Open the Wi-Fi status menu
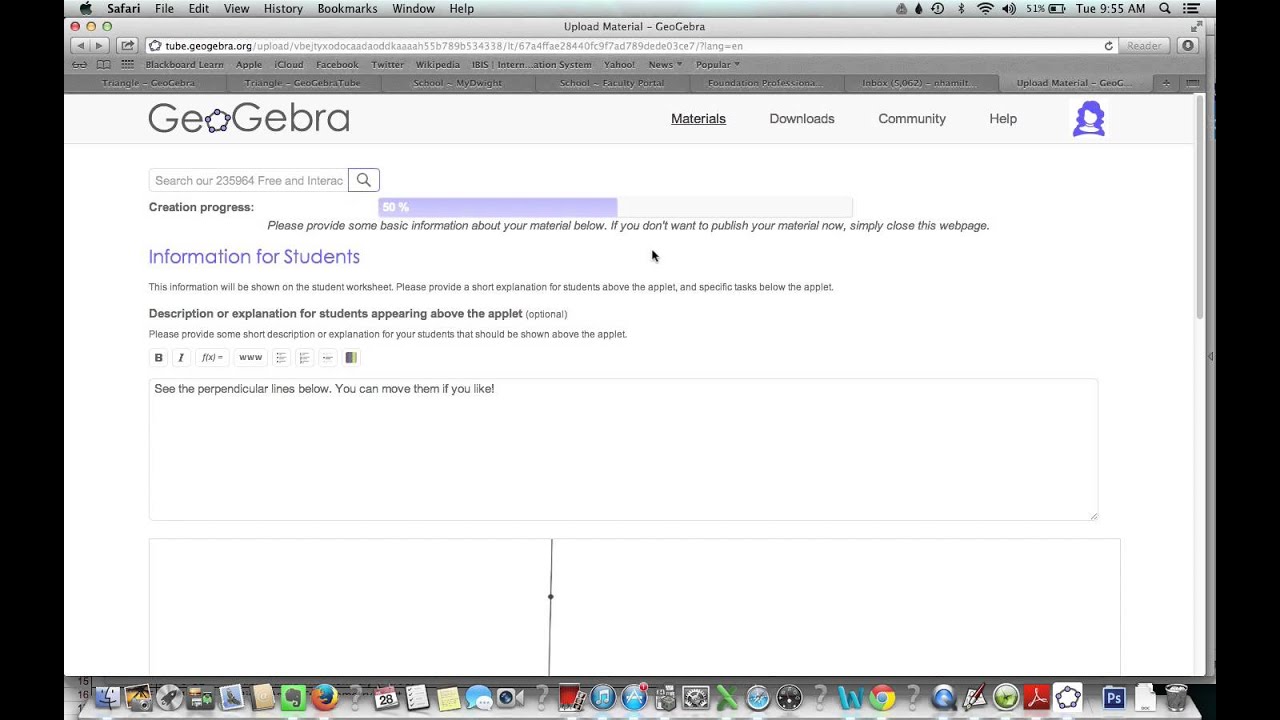 (985, 9)
